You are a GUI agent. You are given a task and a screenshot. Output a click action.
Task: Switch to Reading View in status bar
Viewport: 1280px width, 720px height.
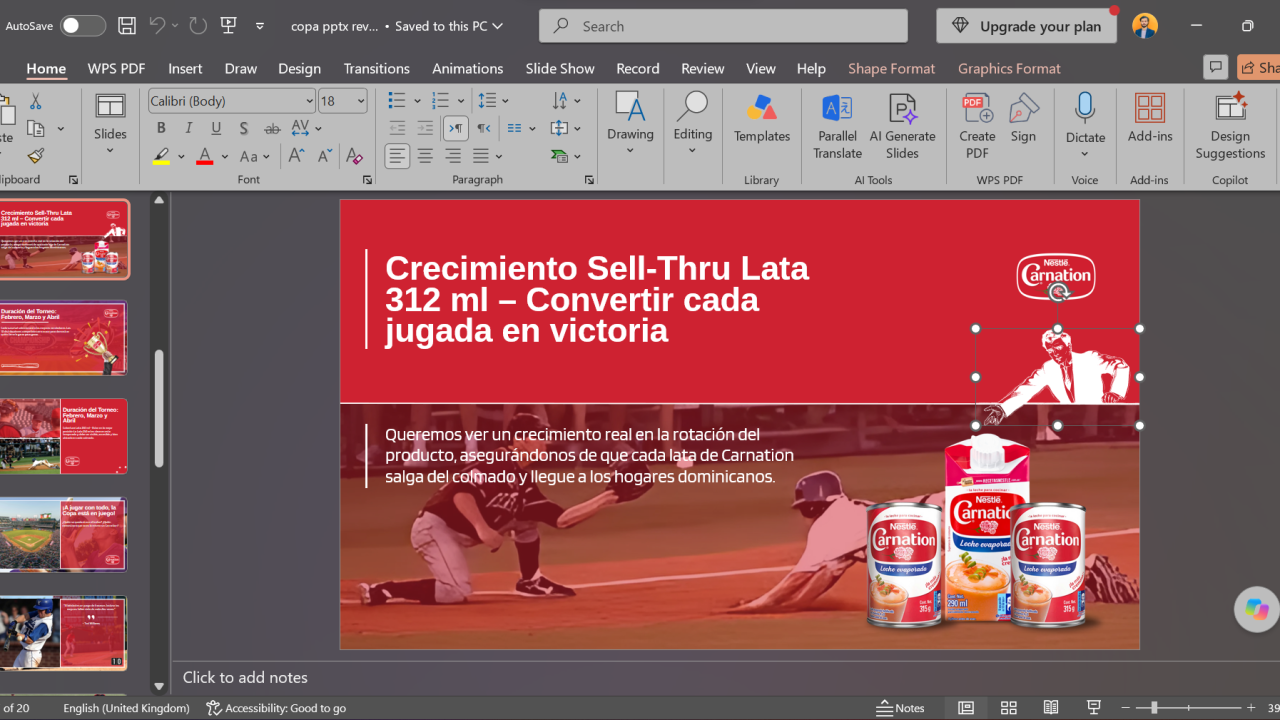tap(1051, 708)
